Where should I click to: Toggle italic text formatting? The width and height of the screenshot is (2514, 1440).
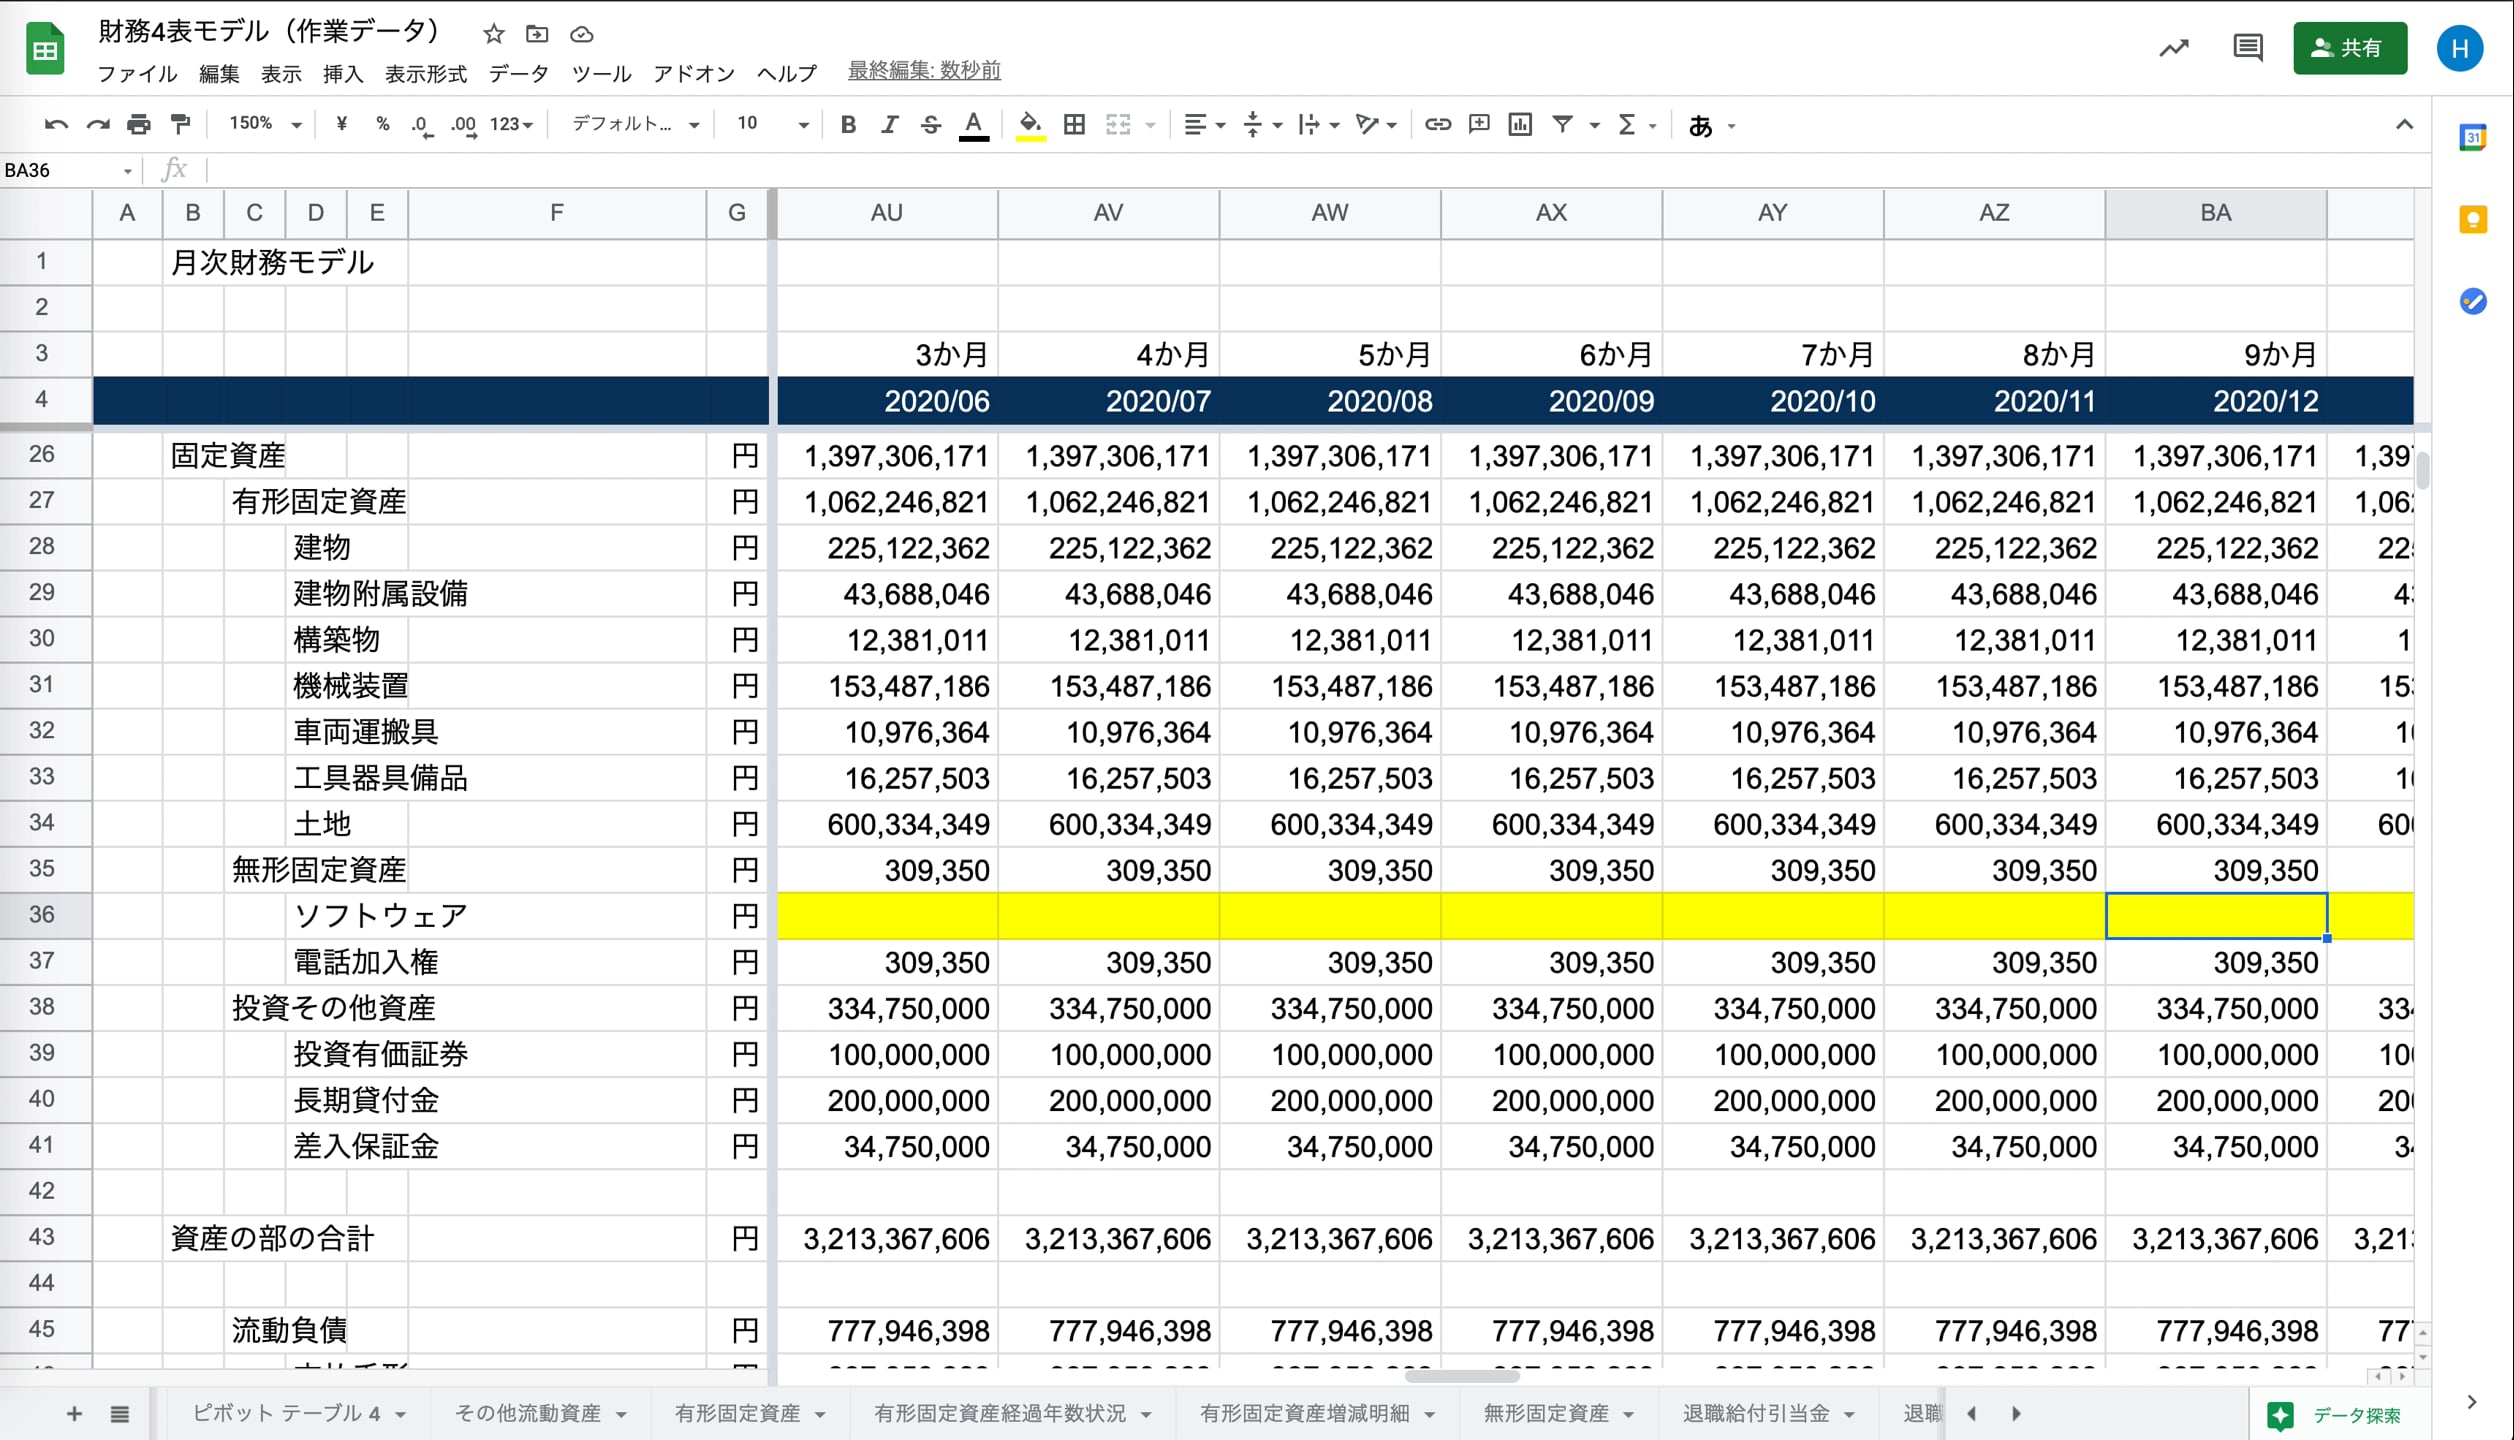coord(889,125)
